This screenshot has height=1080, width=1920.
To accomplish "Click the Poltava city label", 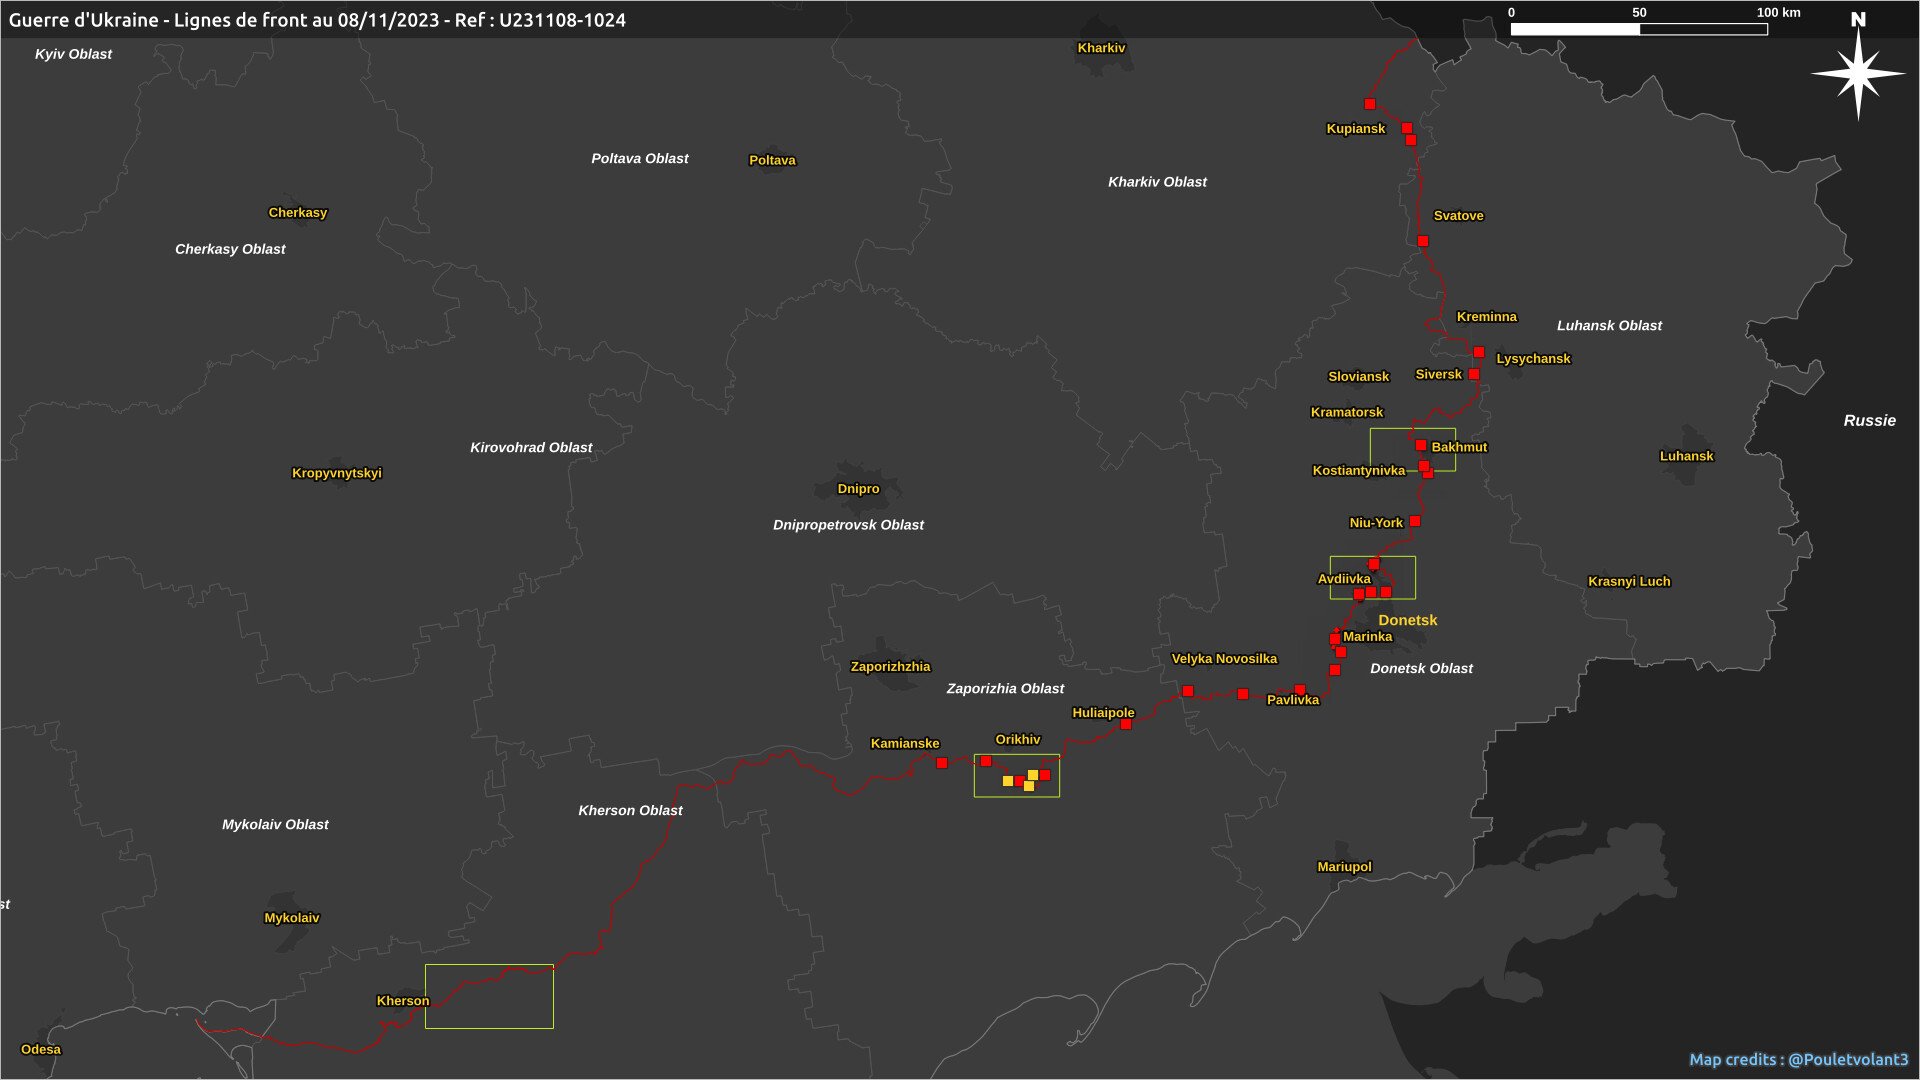I will 773,160.
